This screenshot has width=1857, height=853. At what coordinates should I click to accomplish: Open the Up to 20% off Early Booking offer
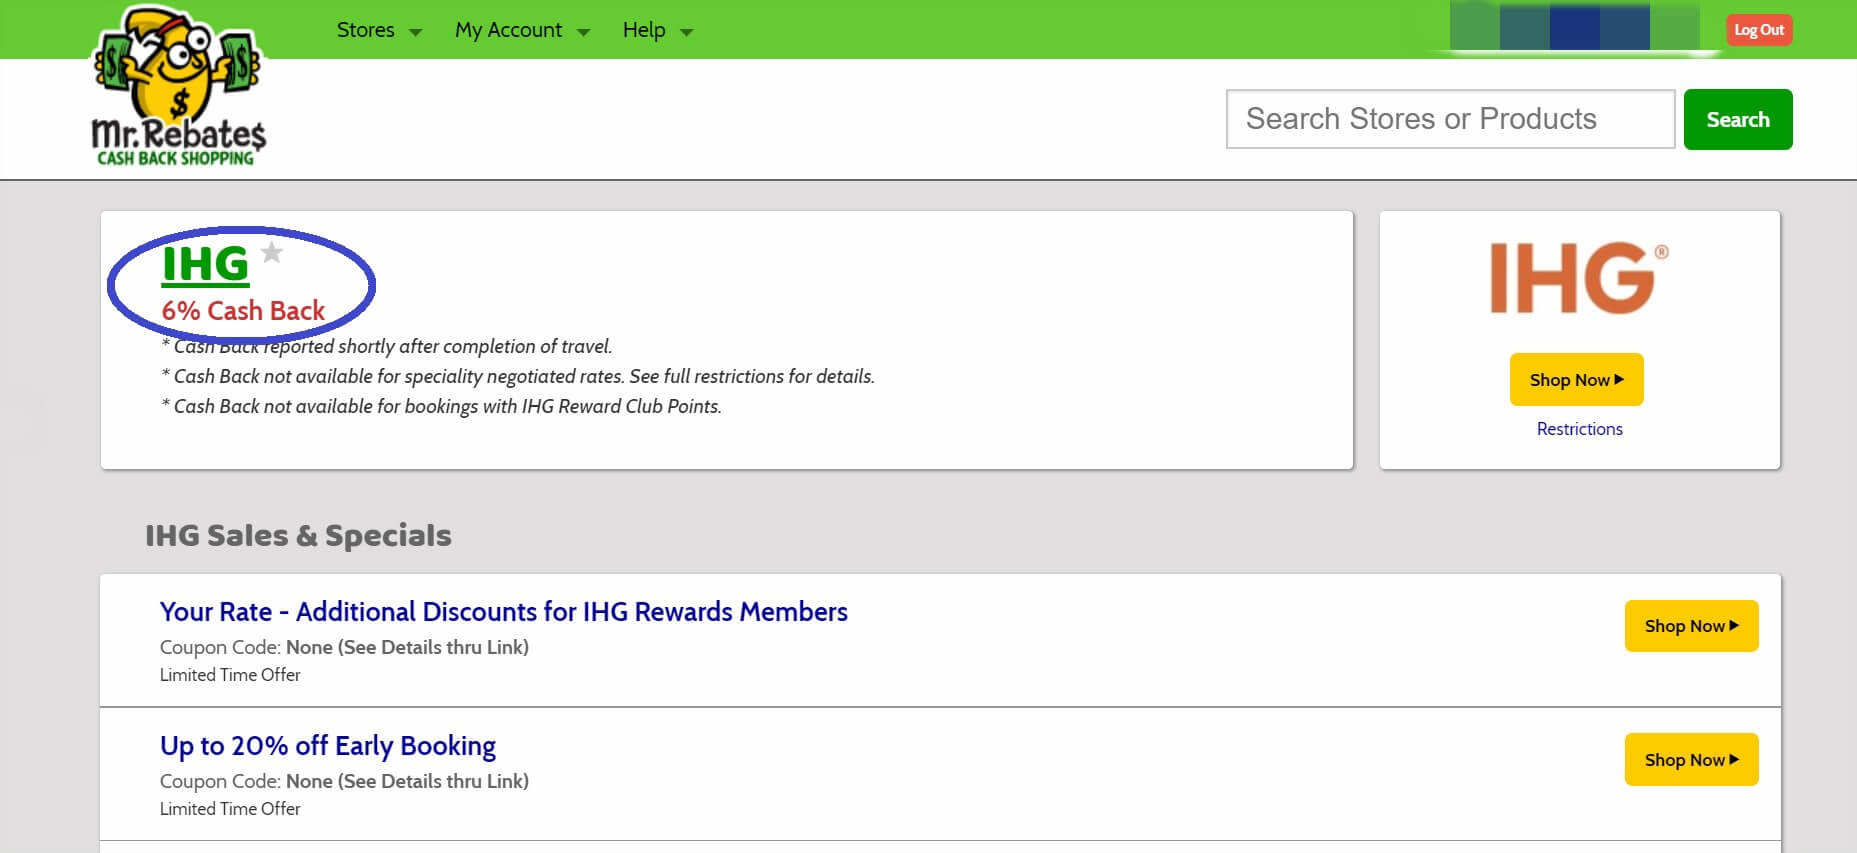327,746
